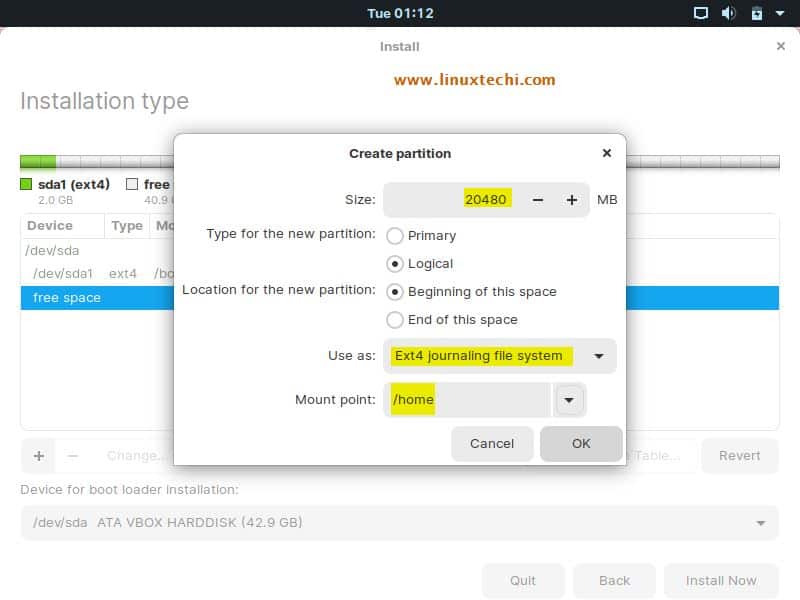800x600 pixels.
Task: Remove partition with minus button
Action: (72, 456)
